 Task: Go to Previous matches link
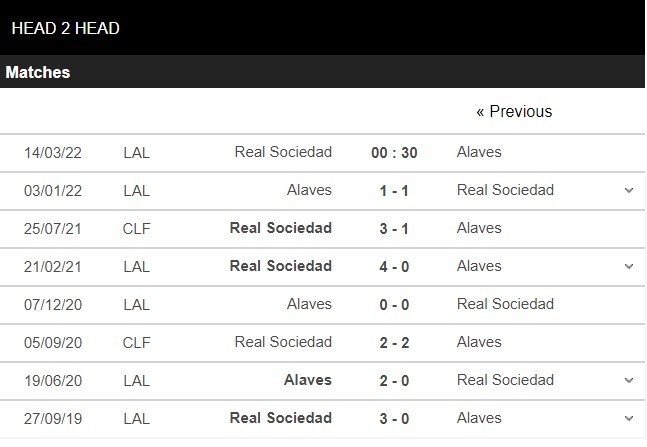[514, 111]
